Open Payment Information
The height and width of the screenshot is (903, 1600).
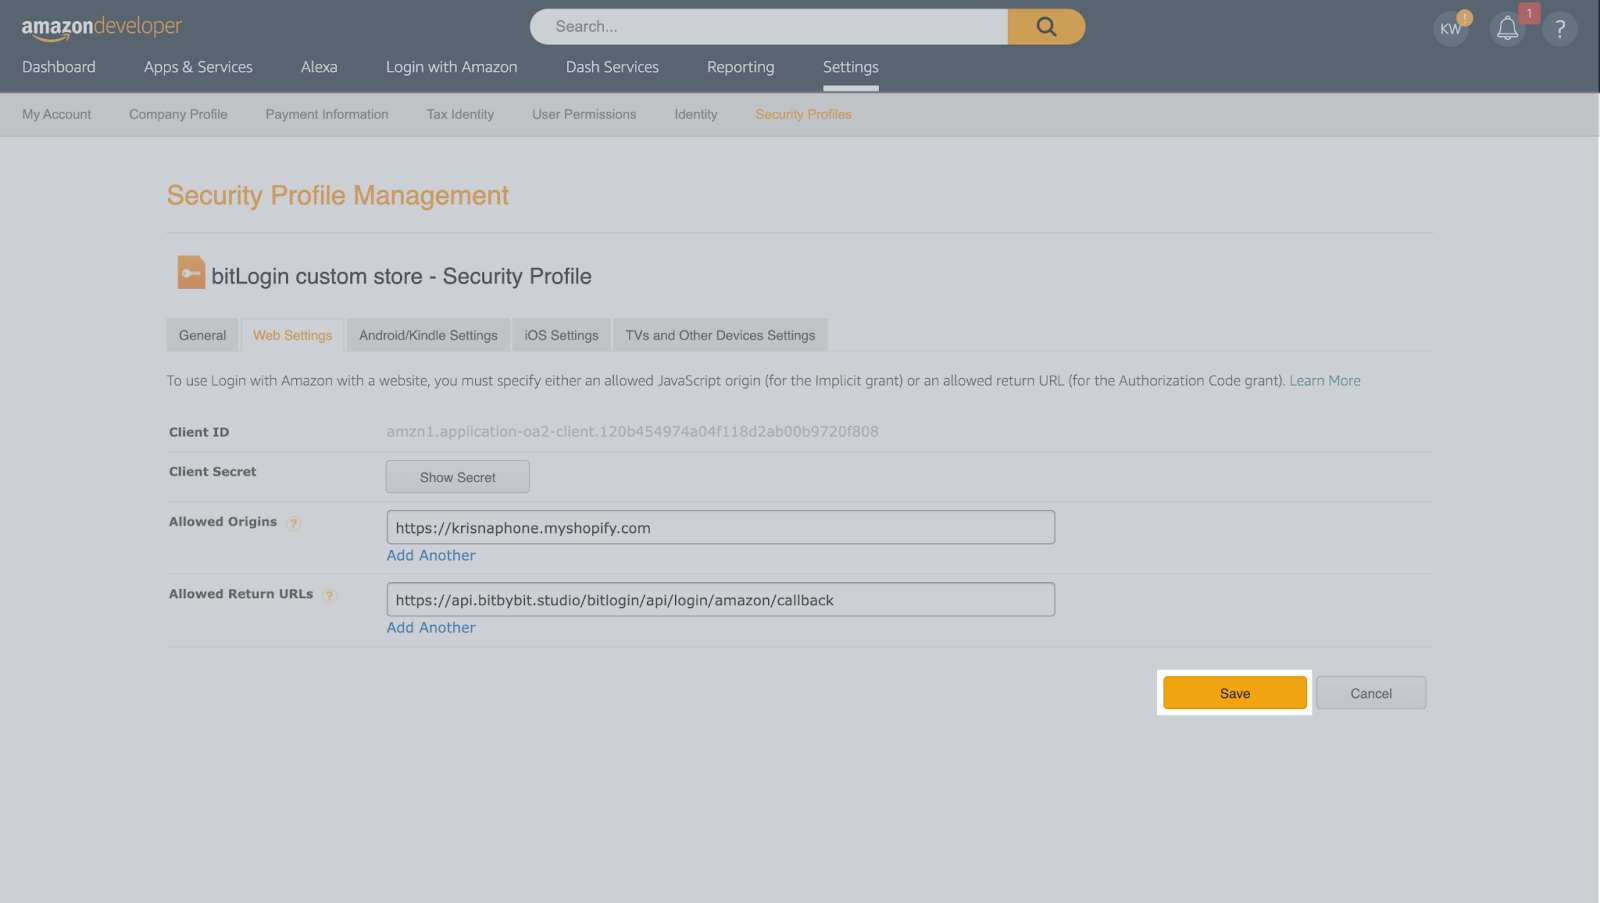pos(327,114)
